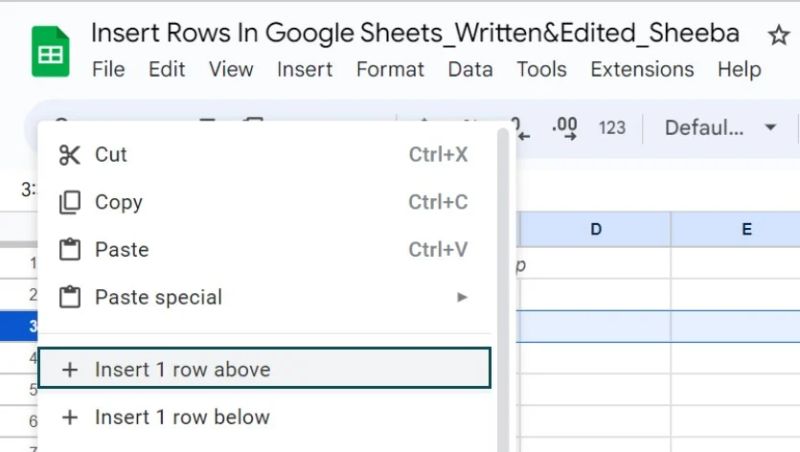The width and height of the screenshot is (800, 452).
Task: Open the Extensions menu
Action: point(642,69)
